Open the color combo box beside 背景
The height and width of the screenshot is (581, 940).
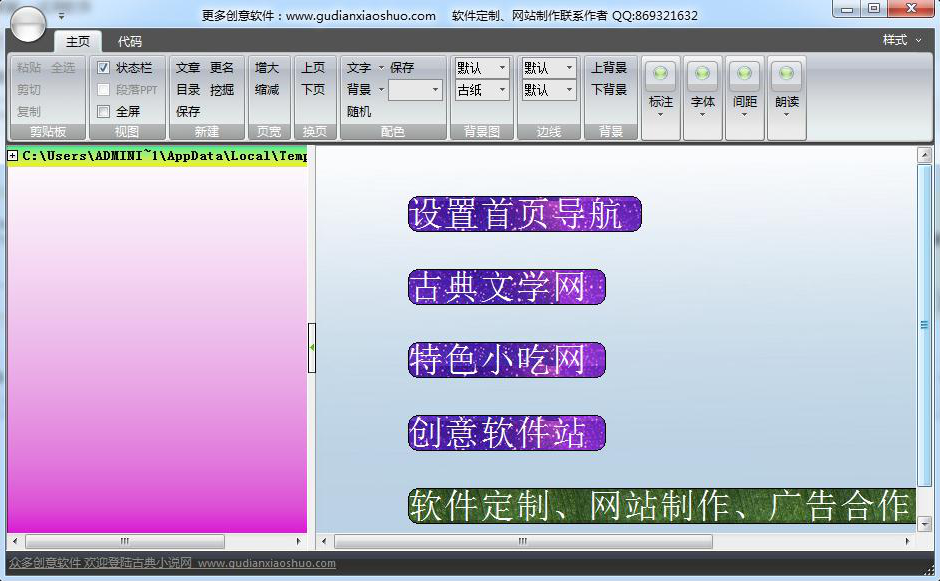point(415,90)
